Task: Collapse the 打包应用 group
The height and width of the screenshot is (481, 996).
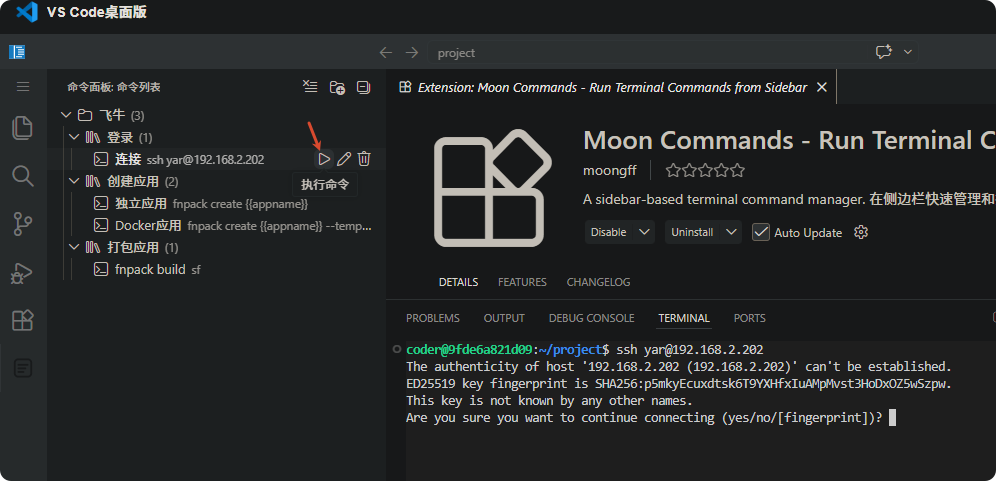Action: tap(74, 247)
